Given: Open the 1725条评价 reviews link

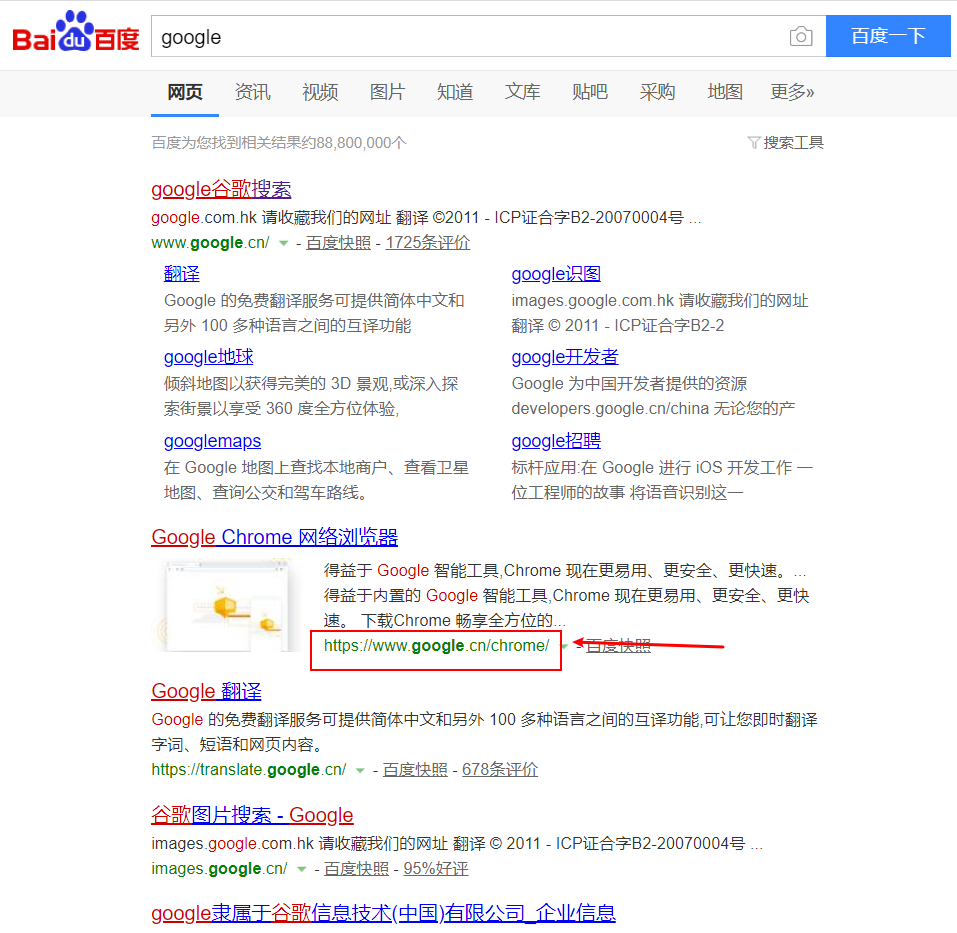Looking at the screenshot, I should [427, 243].
